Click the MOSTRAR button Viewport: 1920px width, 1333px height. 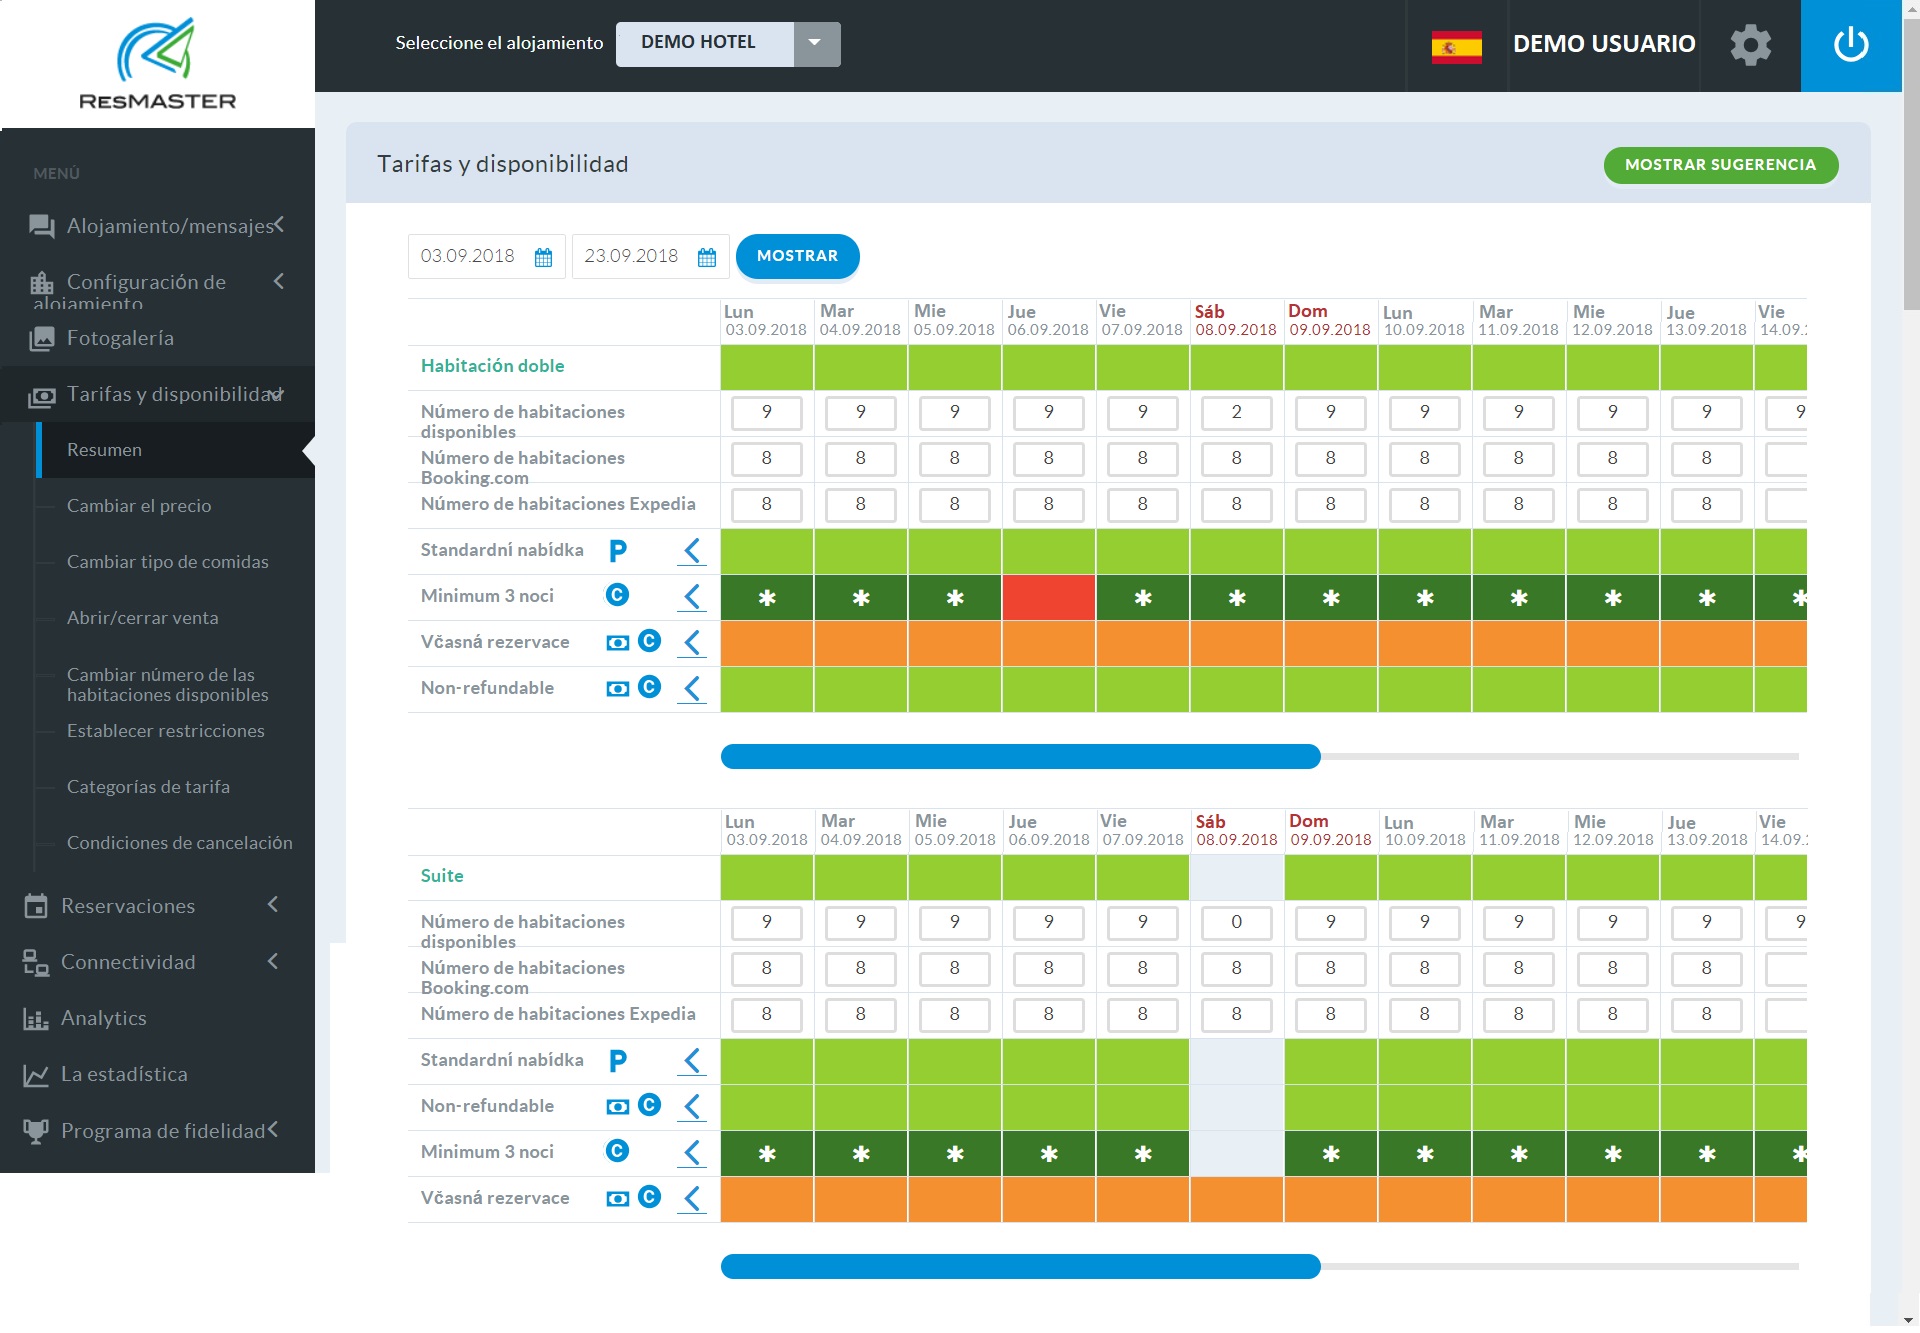[797, 256]
